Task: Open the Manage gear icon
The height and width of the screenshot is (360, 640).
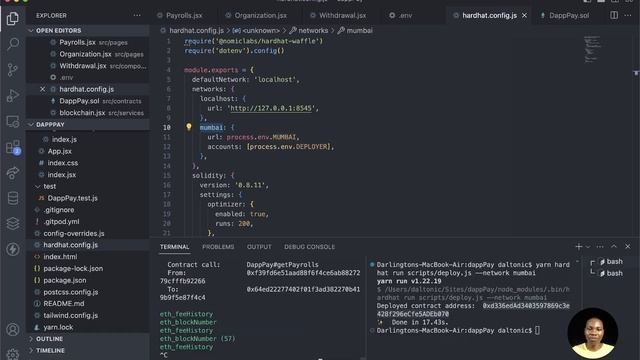Action: click(13, 353)
